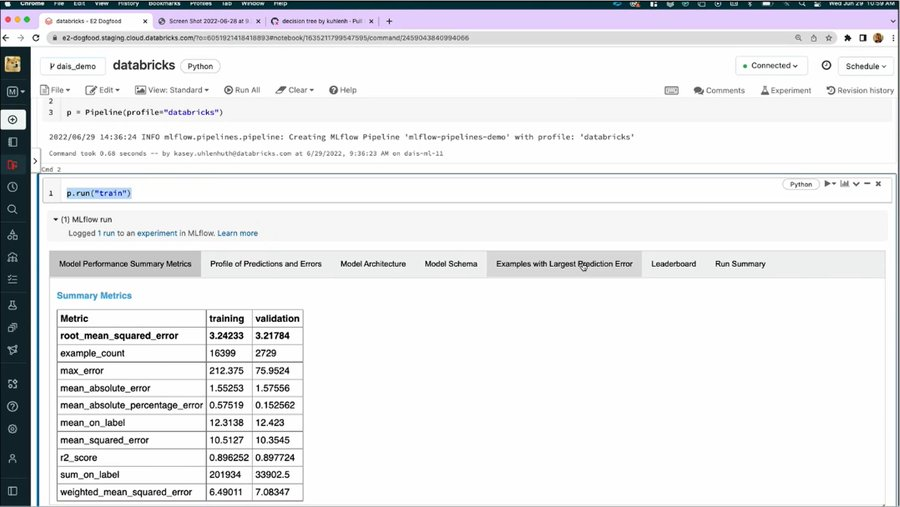
Task: Expand the side panel arrow left of cell
Action: tap(35, 161)
